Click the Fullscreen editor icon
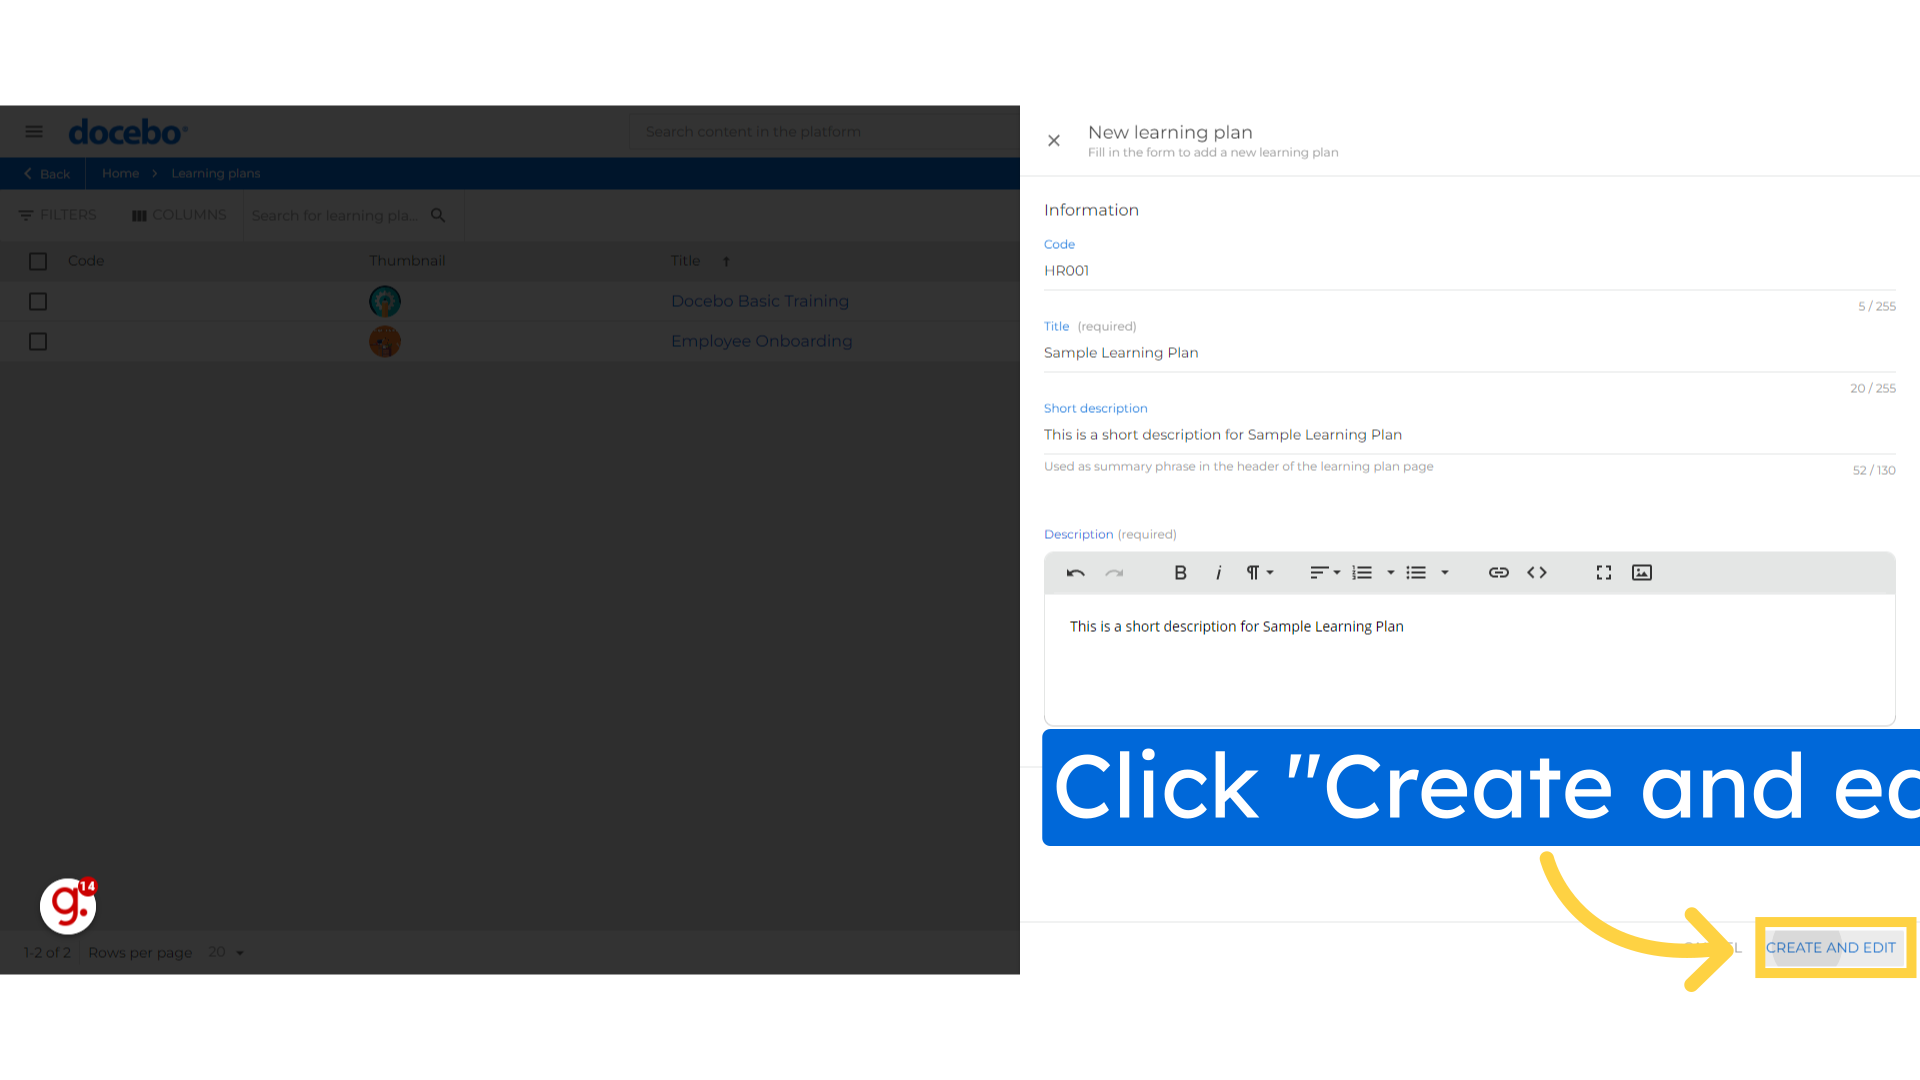Screen dimensions: 1920x1080 (x=1604, y=572)
